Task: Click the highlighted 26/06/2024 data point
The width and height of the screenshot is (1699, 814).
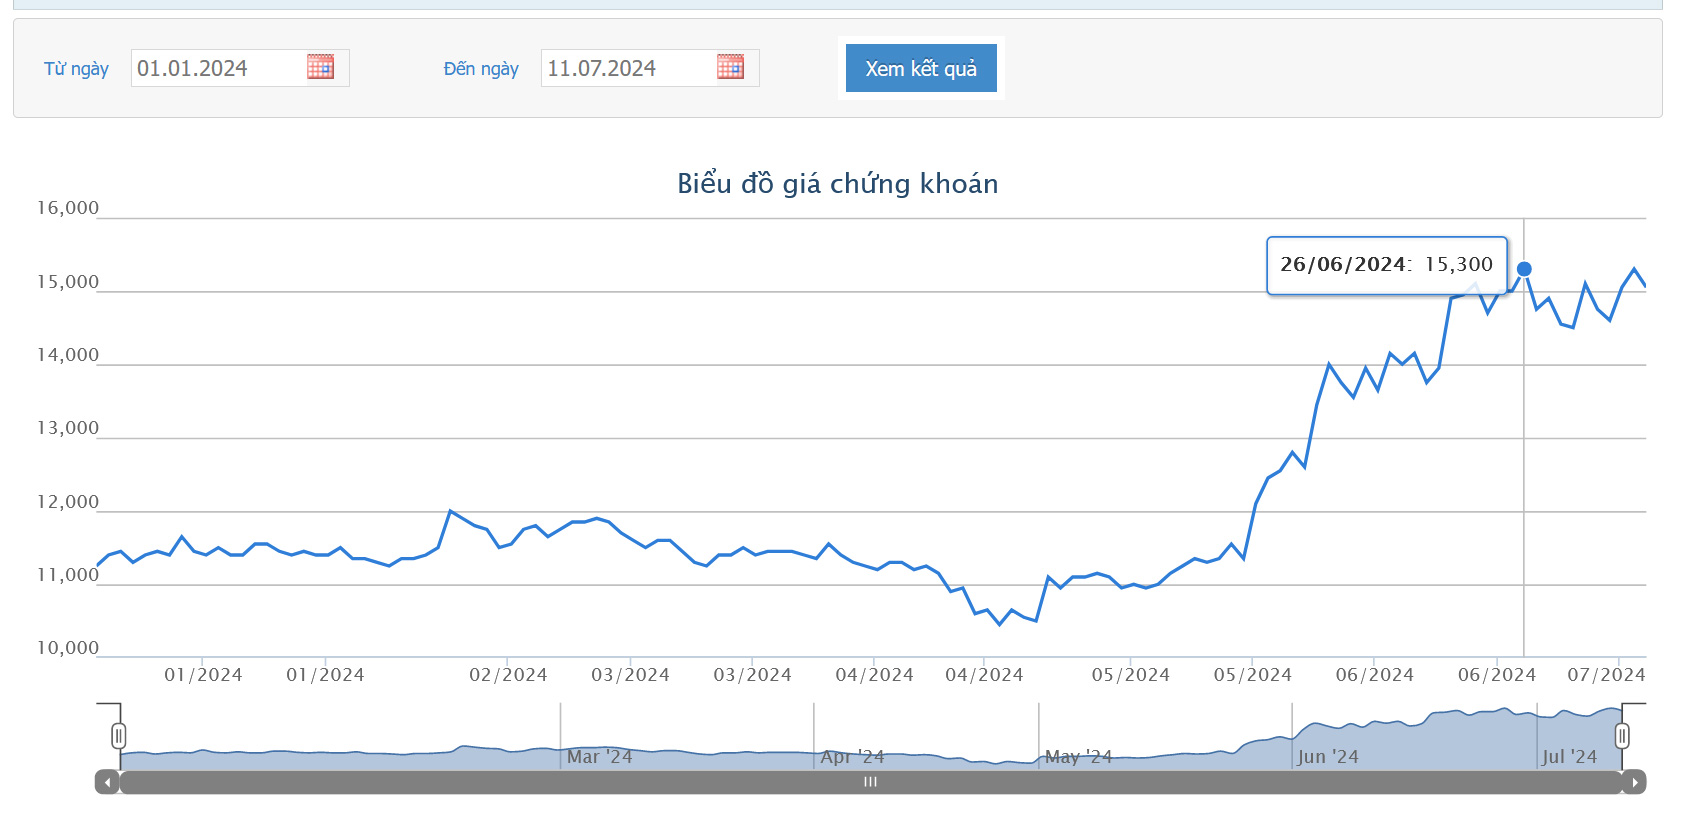Action: coord(1524,269)
